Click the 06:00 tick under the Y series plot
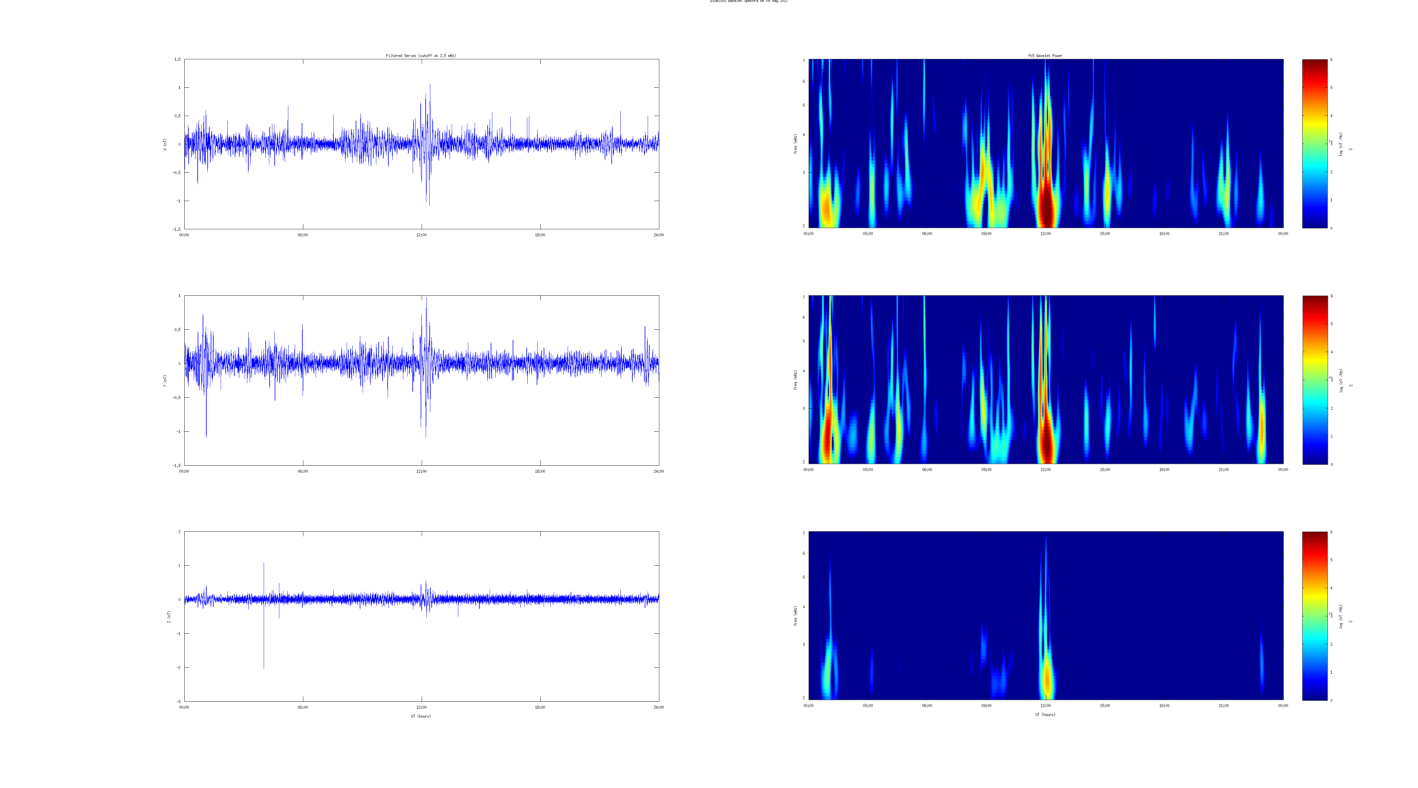1418x788 pixels. (303, 471)
